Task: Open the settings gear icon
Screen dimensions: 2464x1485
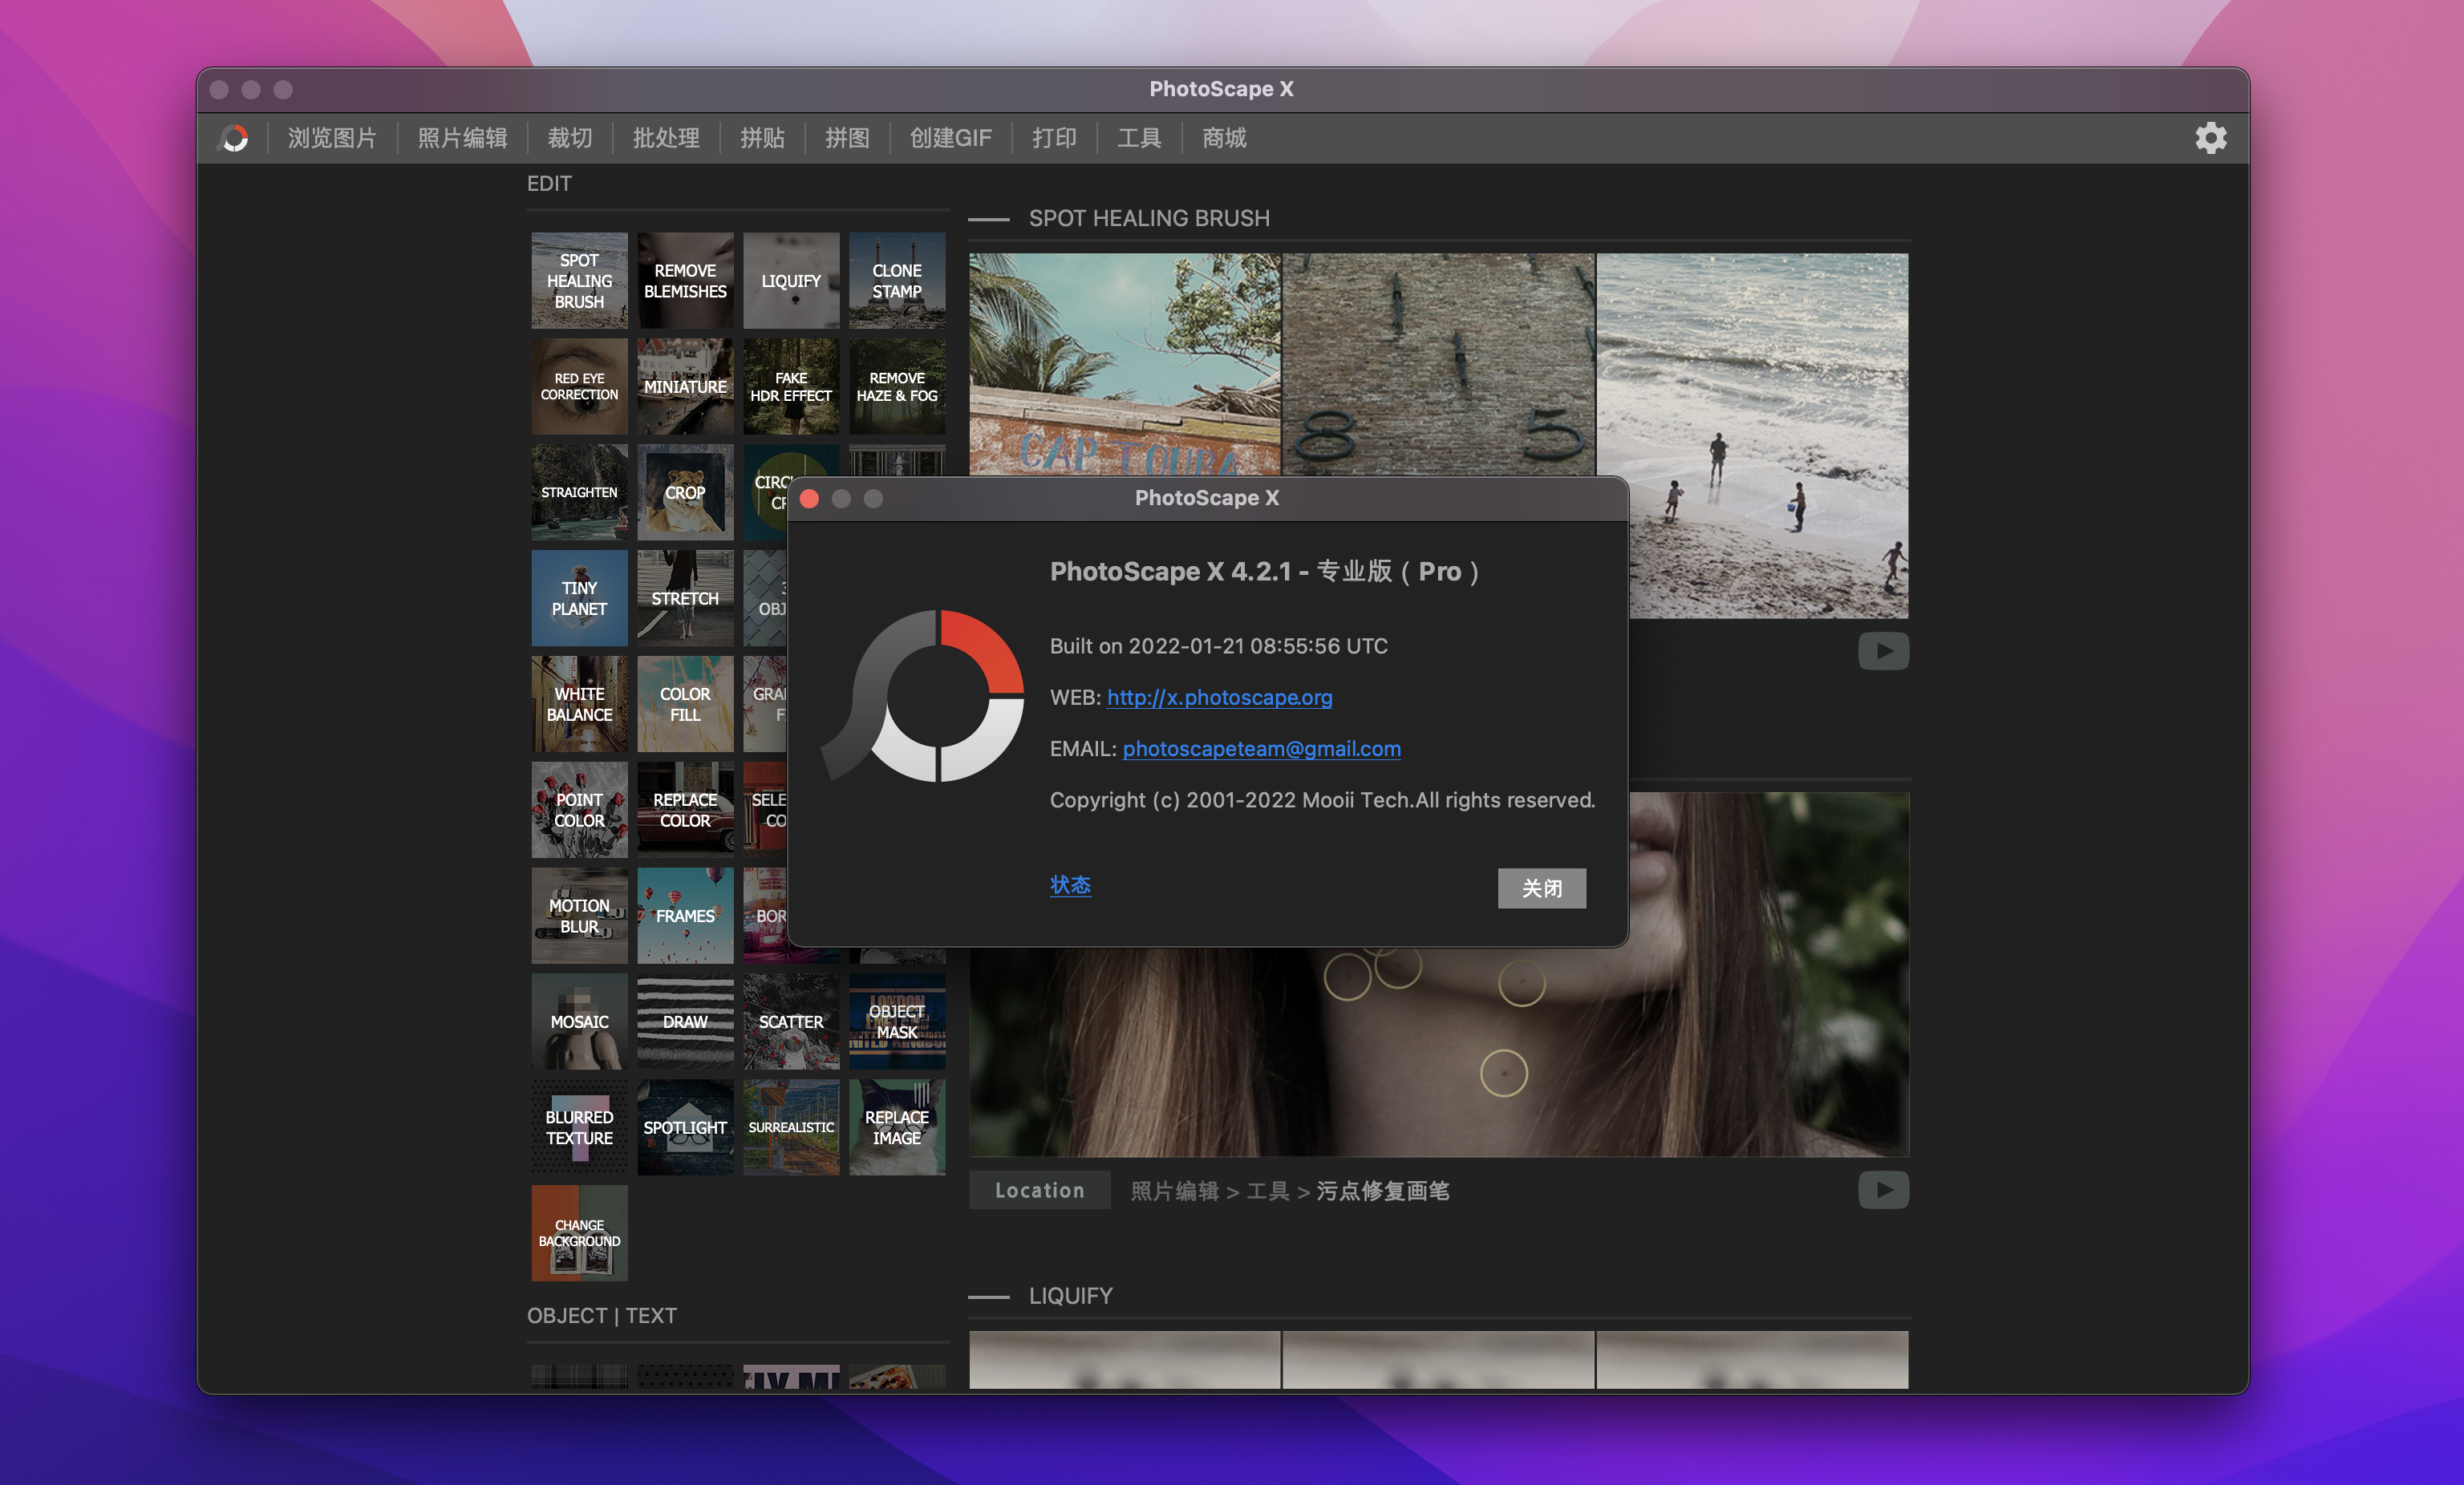Action: tap(2210, 138)
